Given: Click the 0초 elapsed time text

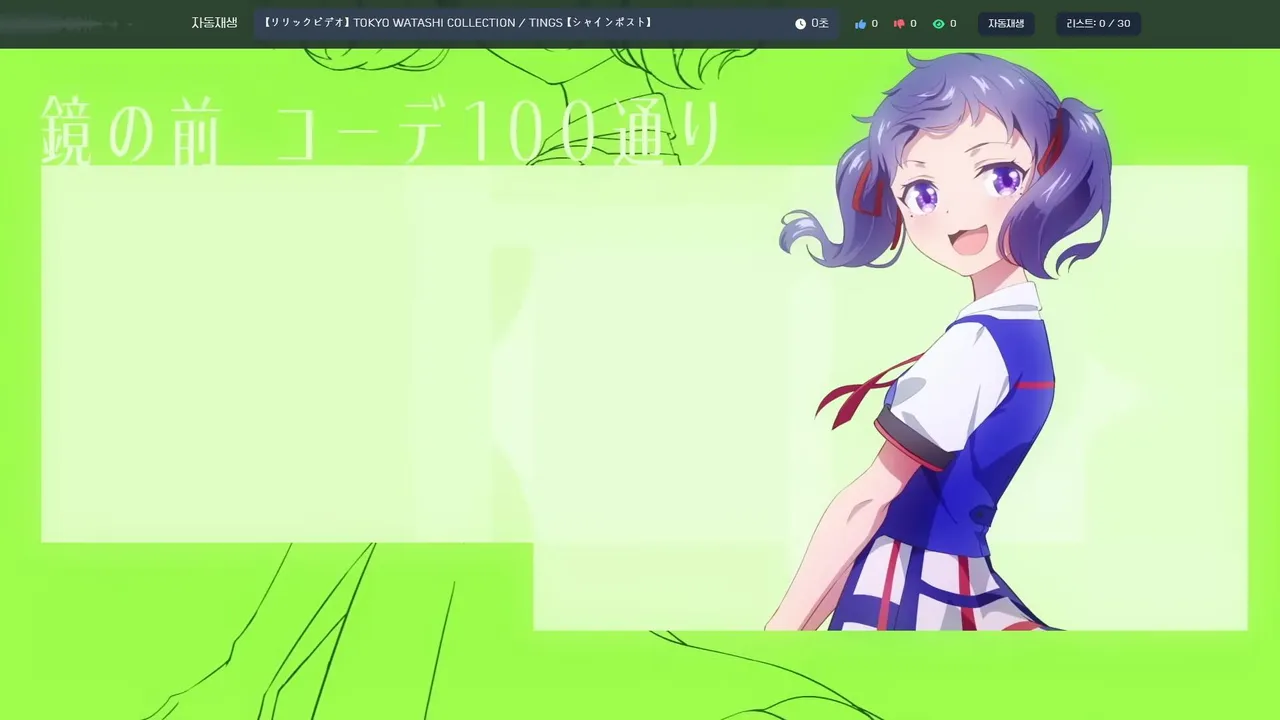Looking at the screenshot, I should [820, 23].
